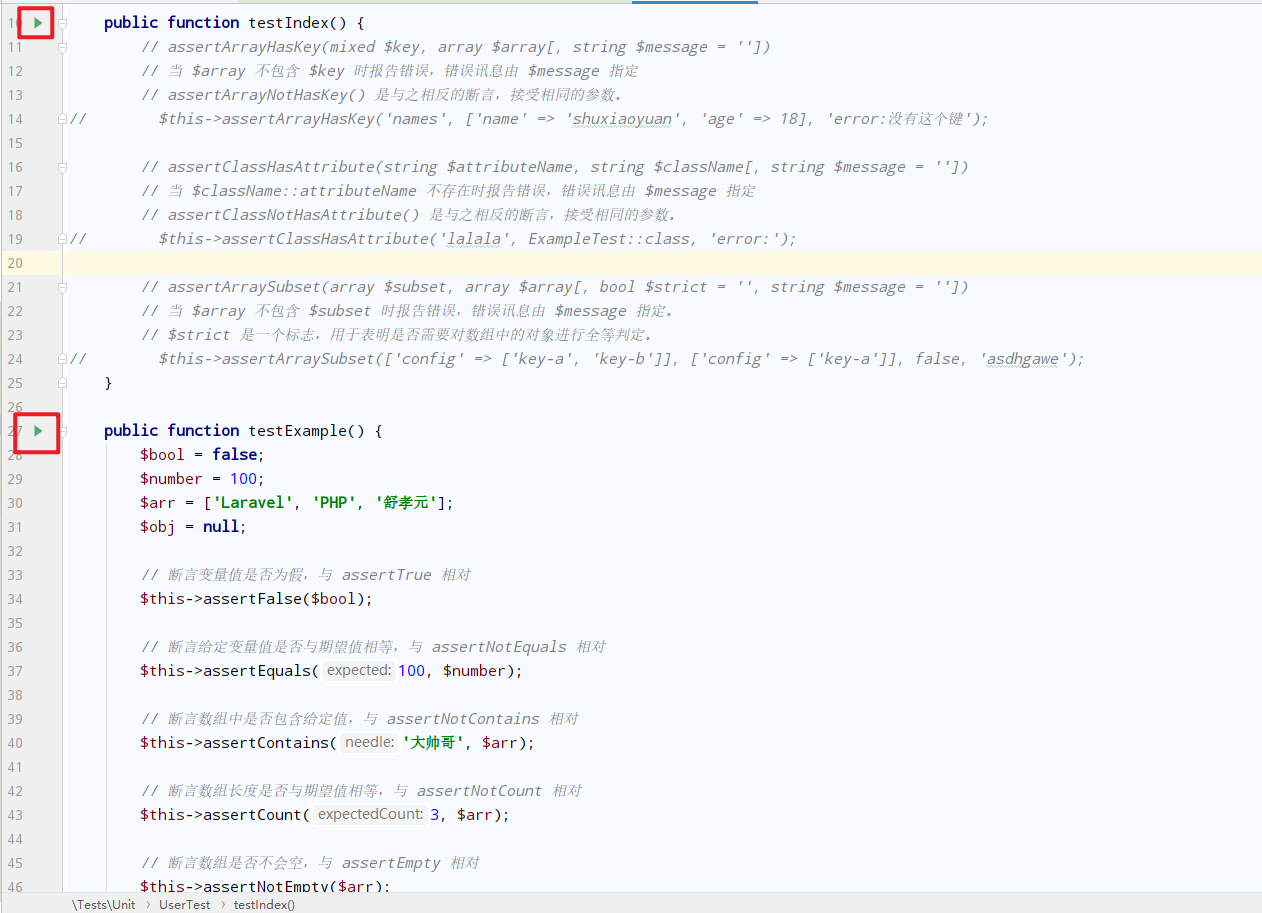
Task: Click the comment mentioning assertNotCount on line 42
Action: point(362,790)
